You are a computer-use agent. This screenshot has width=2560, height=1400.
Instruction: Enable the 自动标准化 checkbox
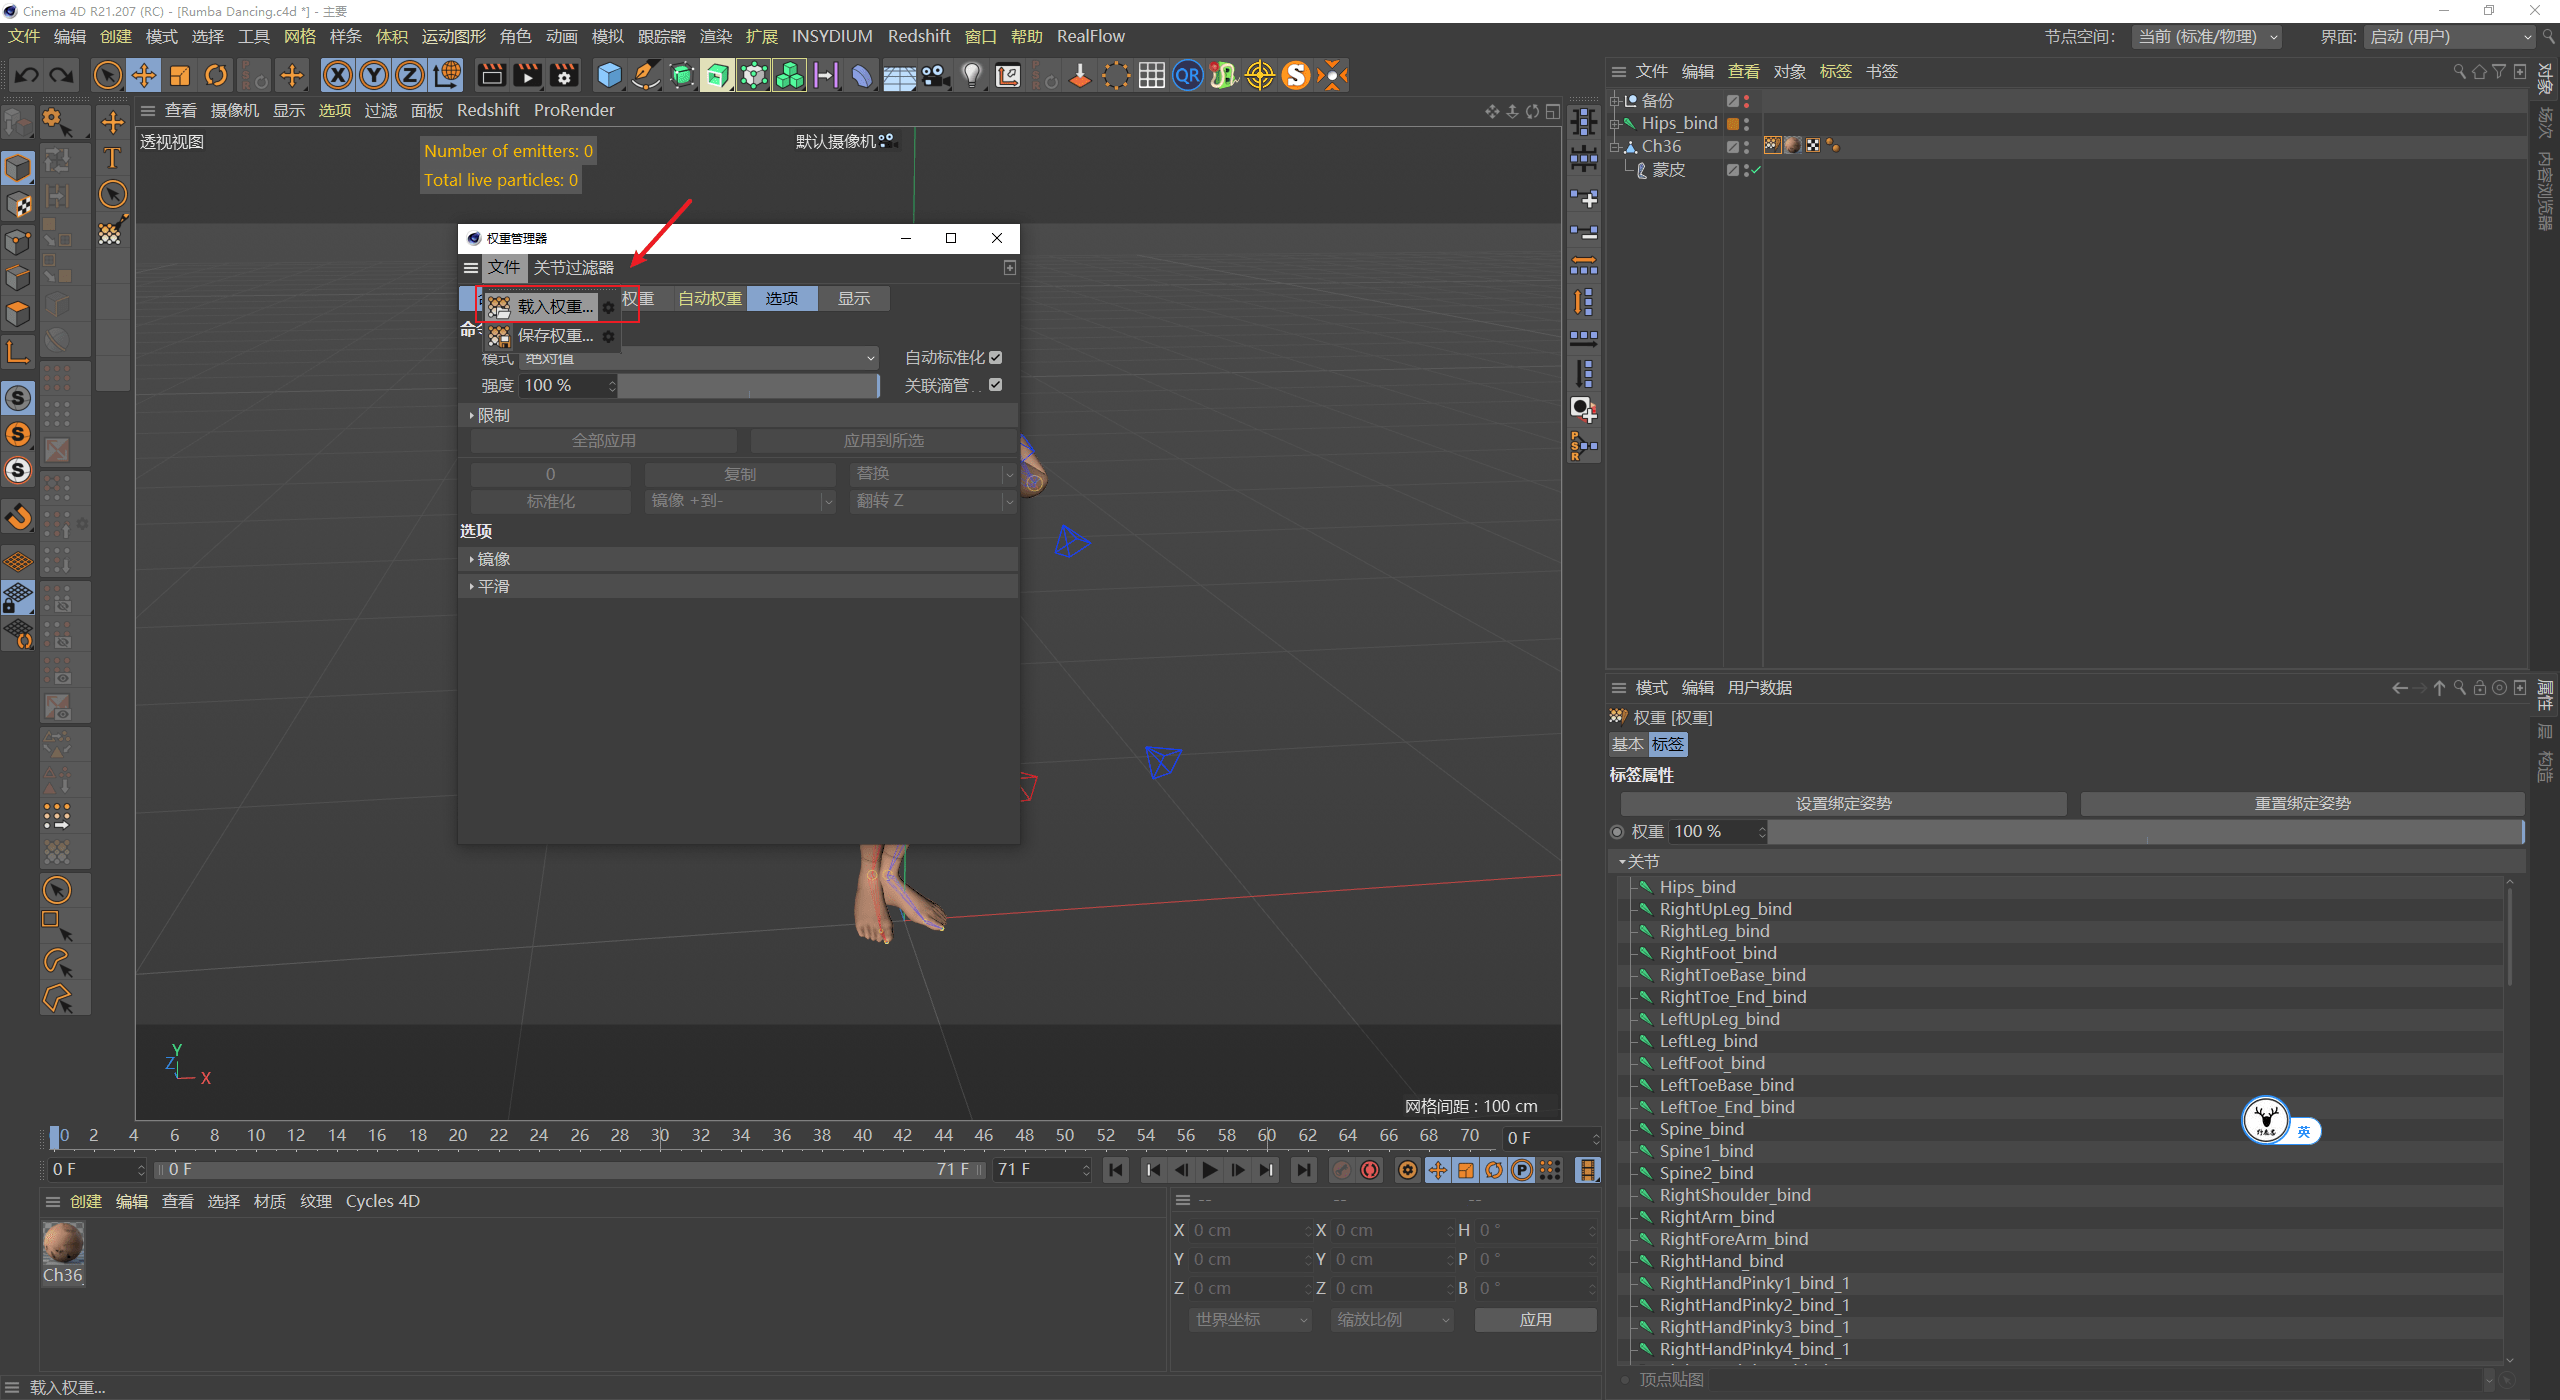(x=995, y=357)
